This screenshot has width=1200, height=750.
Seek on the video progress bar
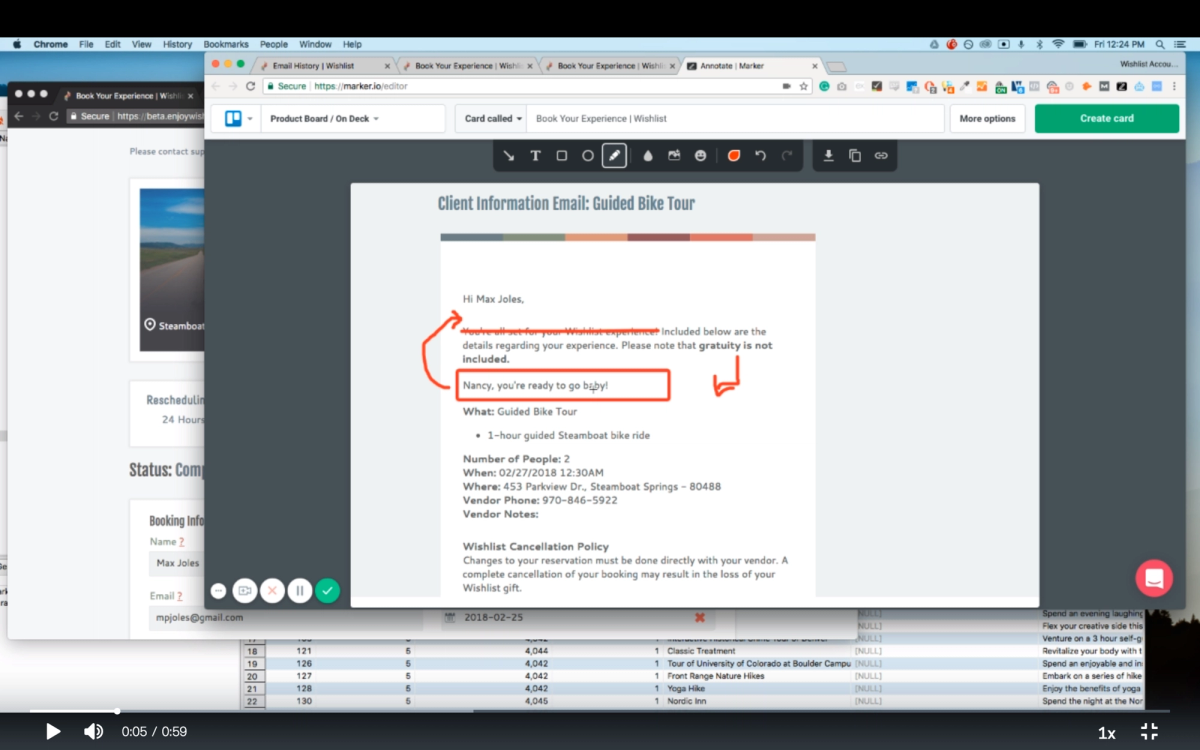(600, 711)
